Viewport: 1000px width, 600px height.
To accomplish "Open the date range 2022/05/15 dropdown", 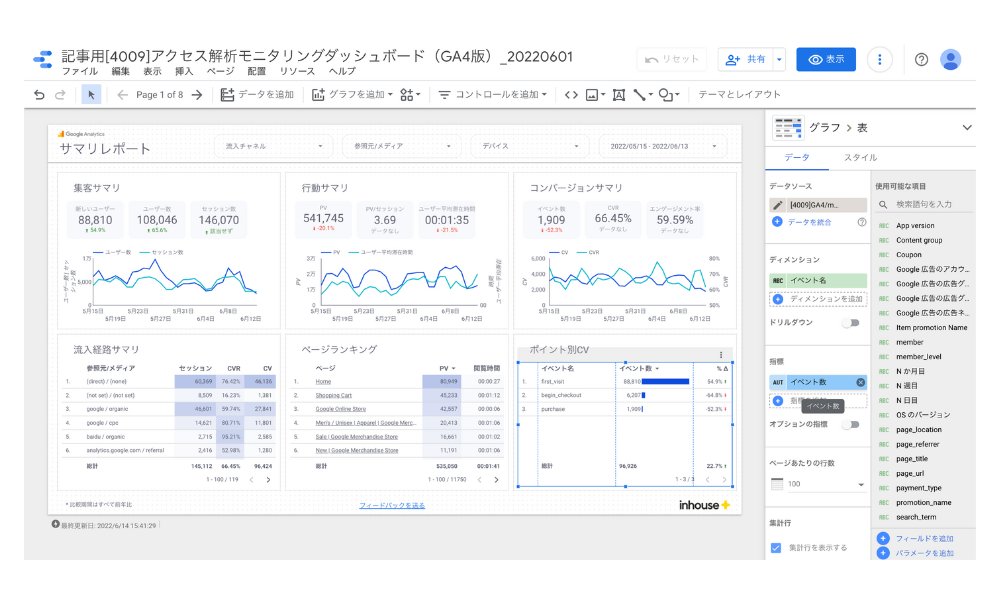I will [x=663, y=147].
